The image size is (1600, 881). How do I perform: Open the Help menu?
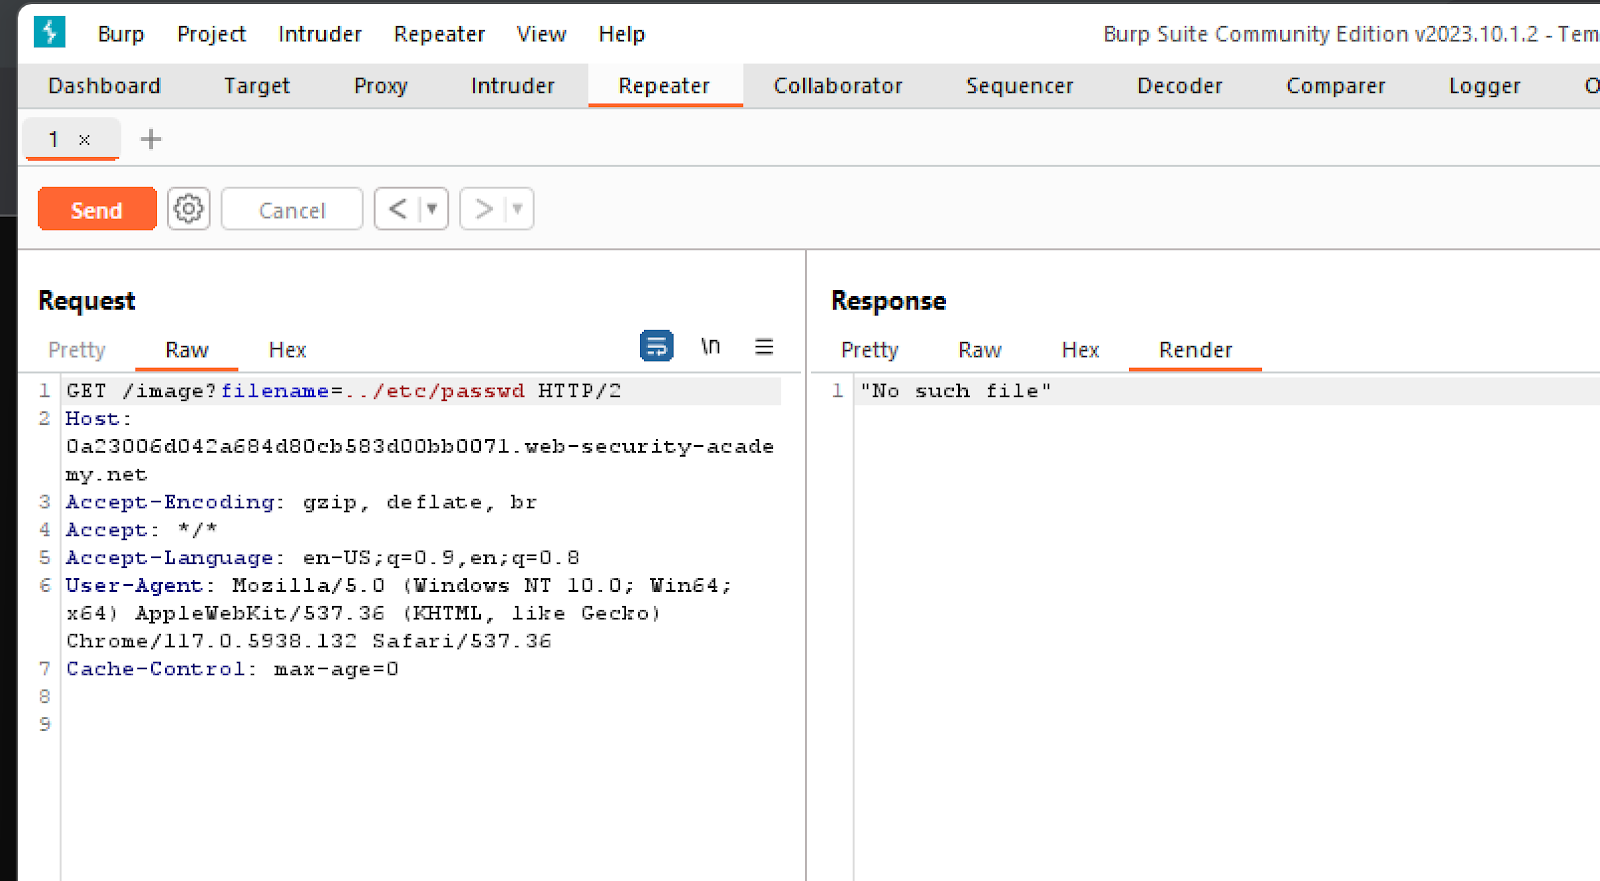tap(621, 34)
